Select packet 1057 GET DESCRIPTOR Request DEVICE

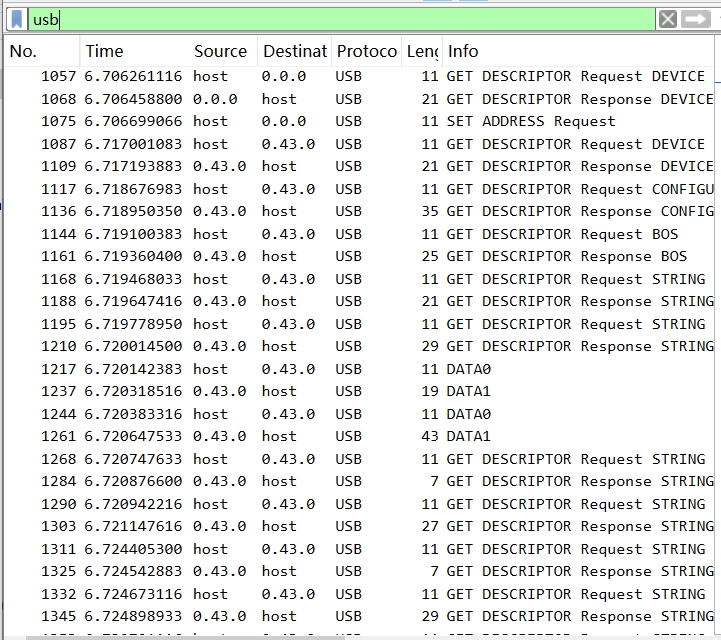(x=360, y=76)
